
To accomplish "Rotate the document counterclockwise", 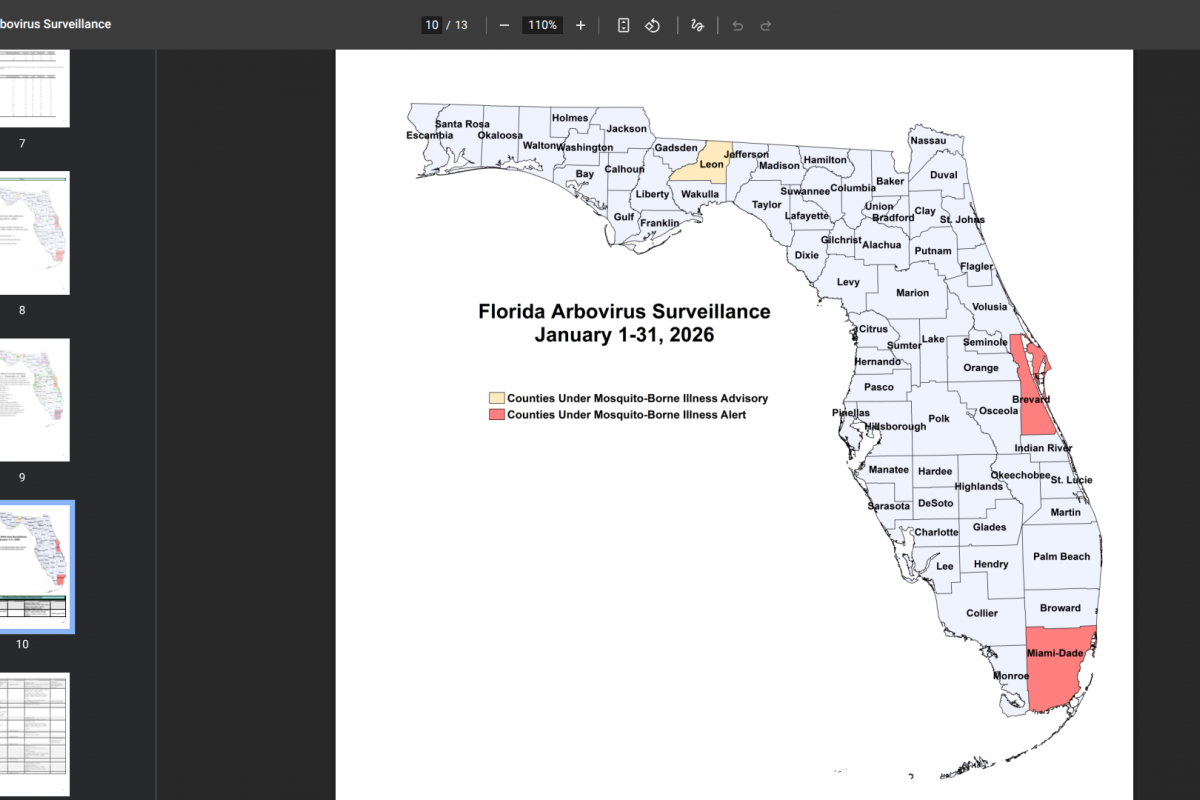I will tap(652, 25).
